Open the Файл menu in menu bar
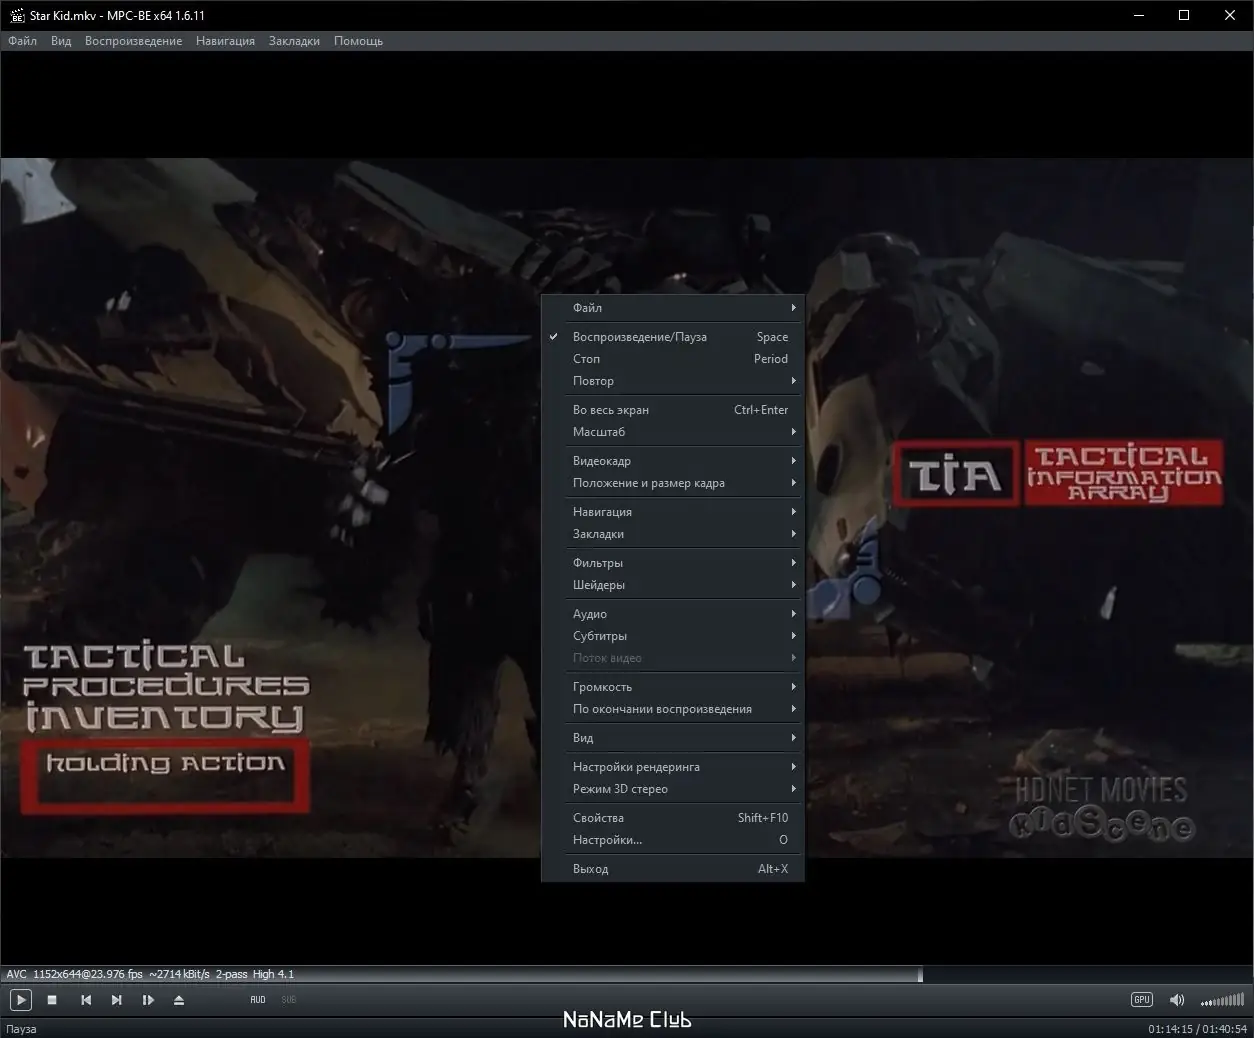The width and height of the screenshot is (1254, 1038). coord(22,41)
